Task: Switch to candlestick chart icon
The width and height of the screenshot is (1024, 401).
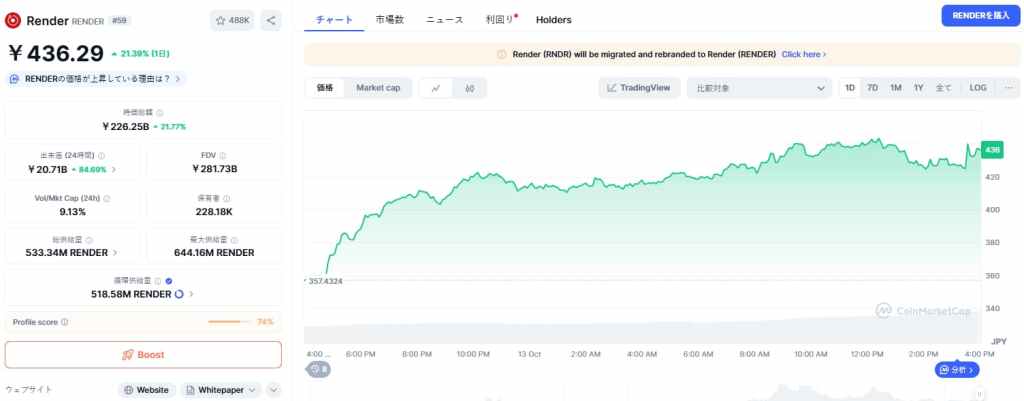Action: (468, 88)
